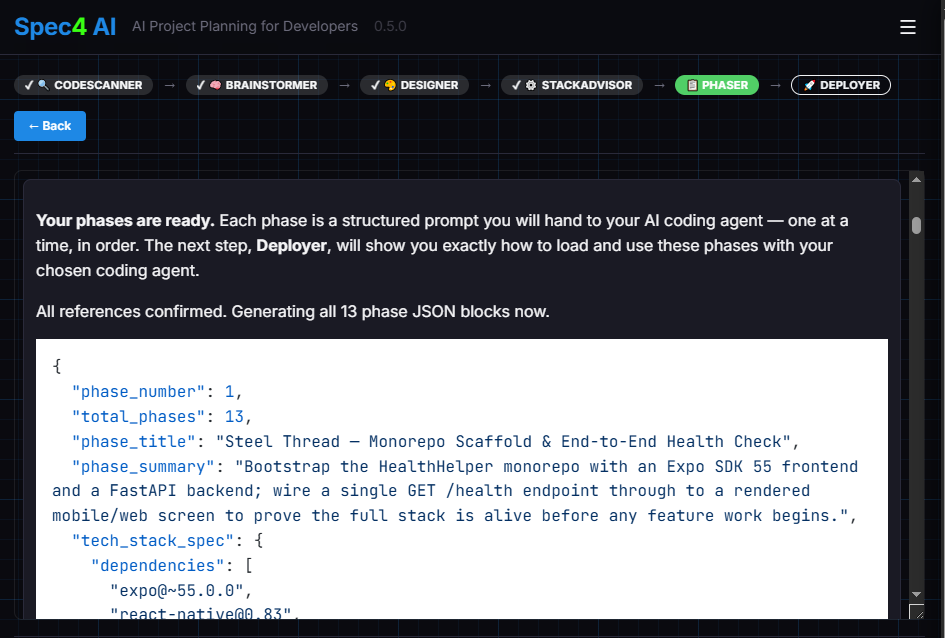Click the vertical scrollbar thumb
This screenshot has width=945, height=638.
tap(916, 225)
